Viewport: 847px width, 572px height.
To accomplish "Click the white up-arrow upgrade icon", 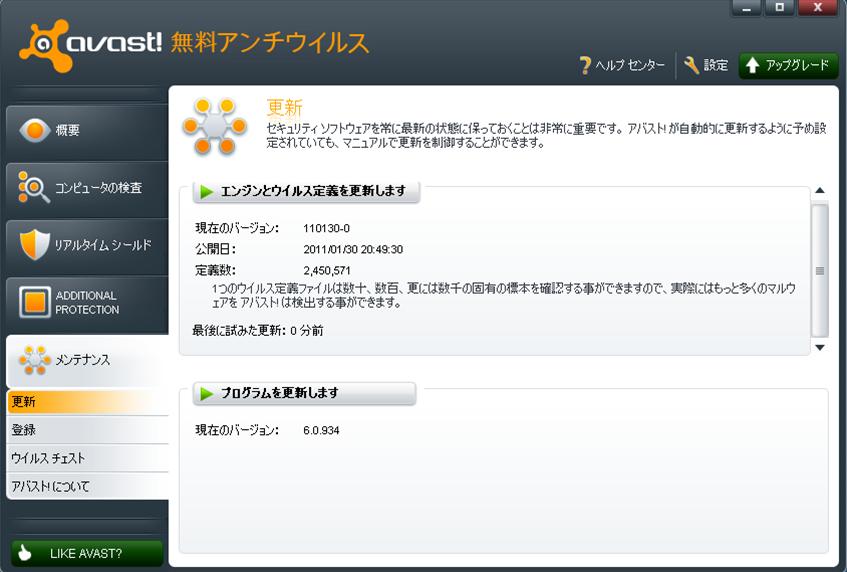I will [752, 65].
